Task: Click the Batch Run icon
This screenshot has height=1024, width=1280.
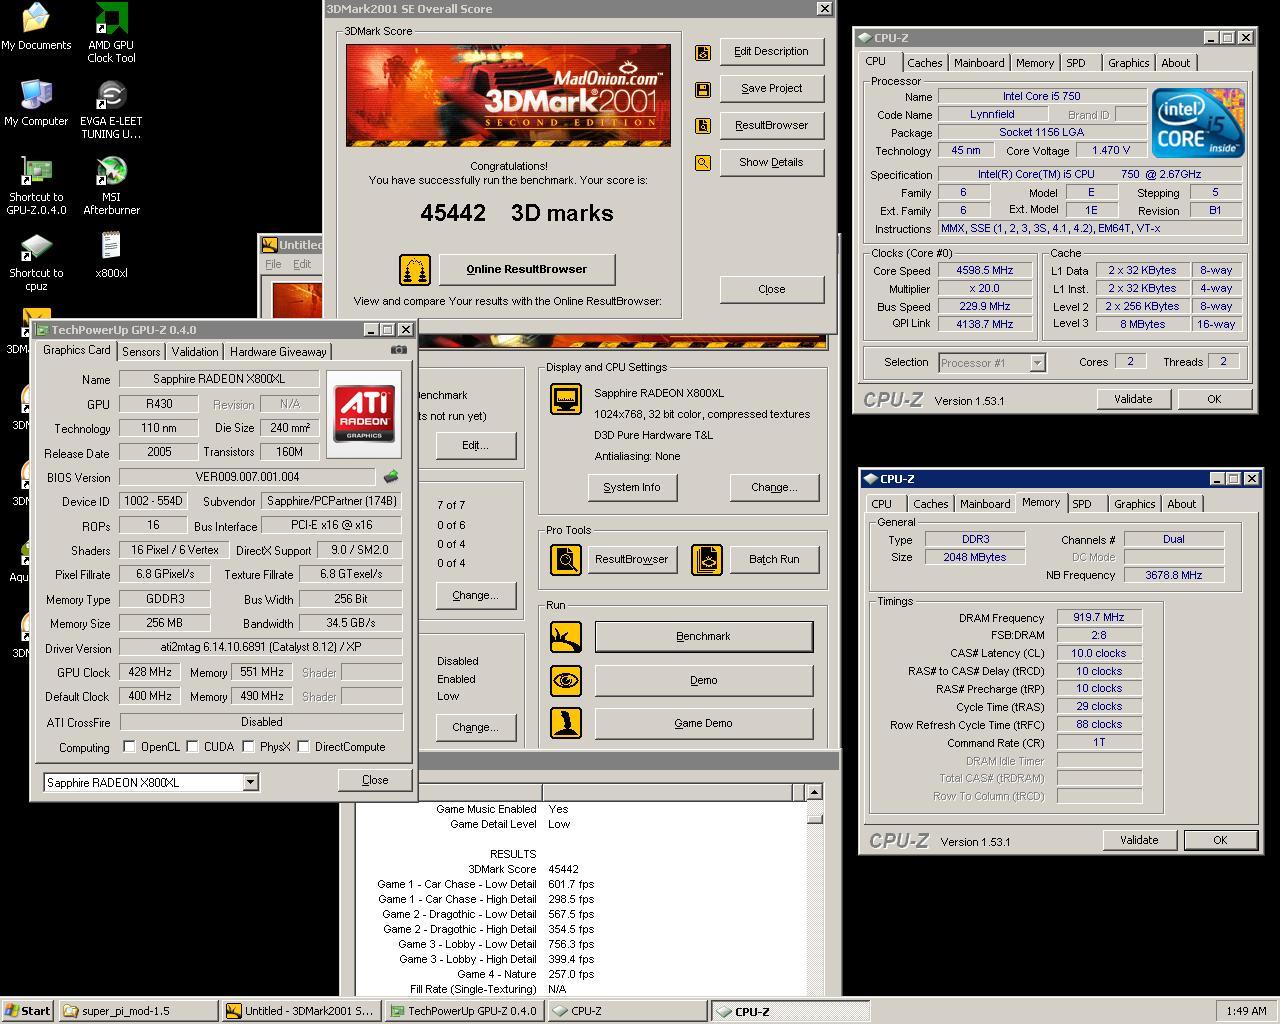Action: click(x=706, y=559)
